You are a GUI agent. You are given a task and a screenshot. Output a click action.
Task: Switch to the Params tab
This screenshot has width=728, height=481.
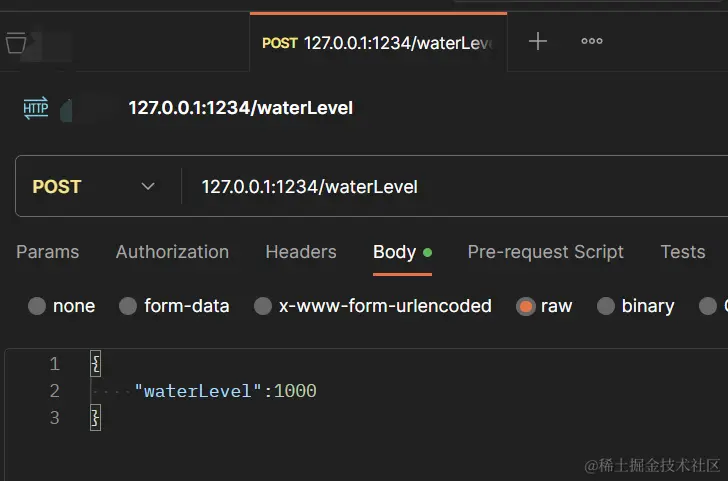47,252
